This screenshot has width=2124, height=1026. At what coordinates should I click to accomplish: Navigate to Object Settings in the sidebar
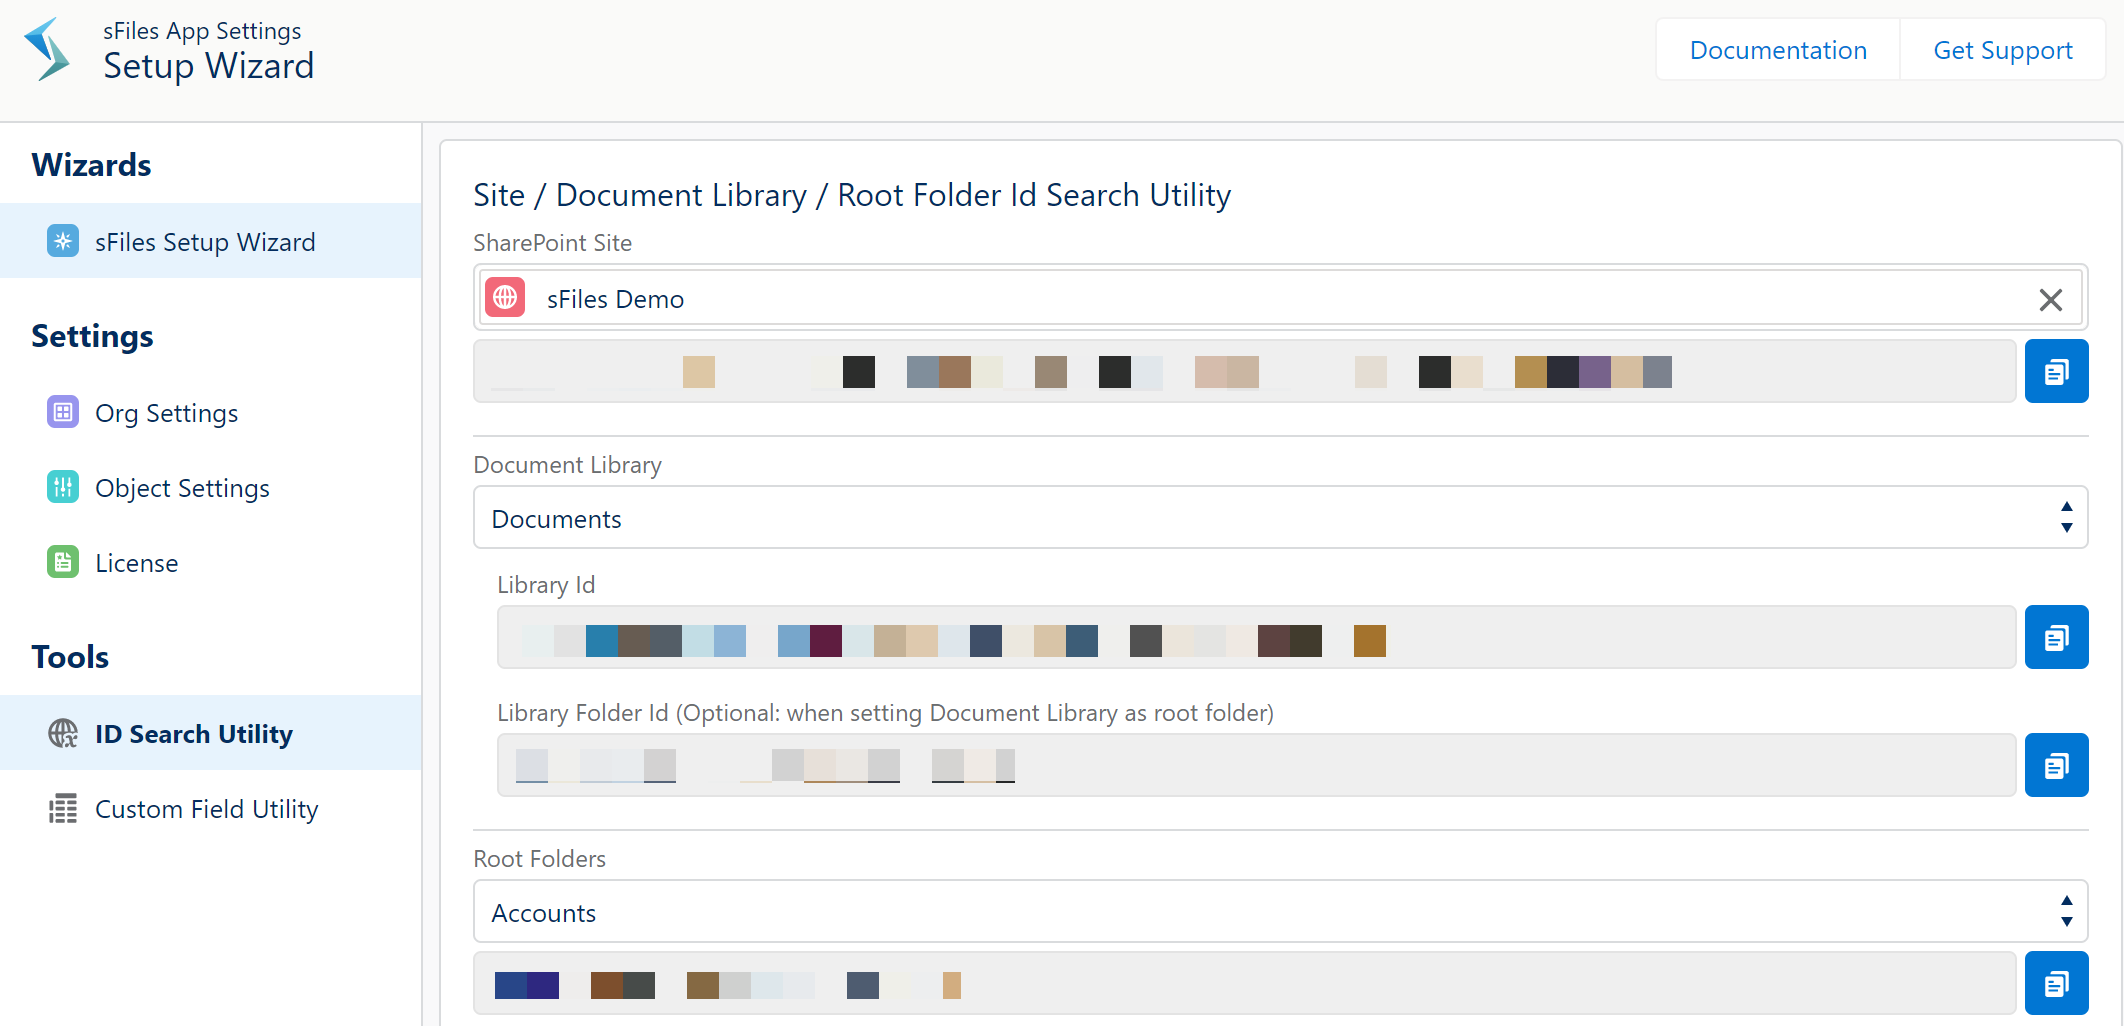coord(182,487)
